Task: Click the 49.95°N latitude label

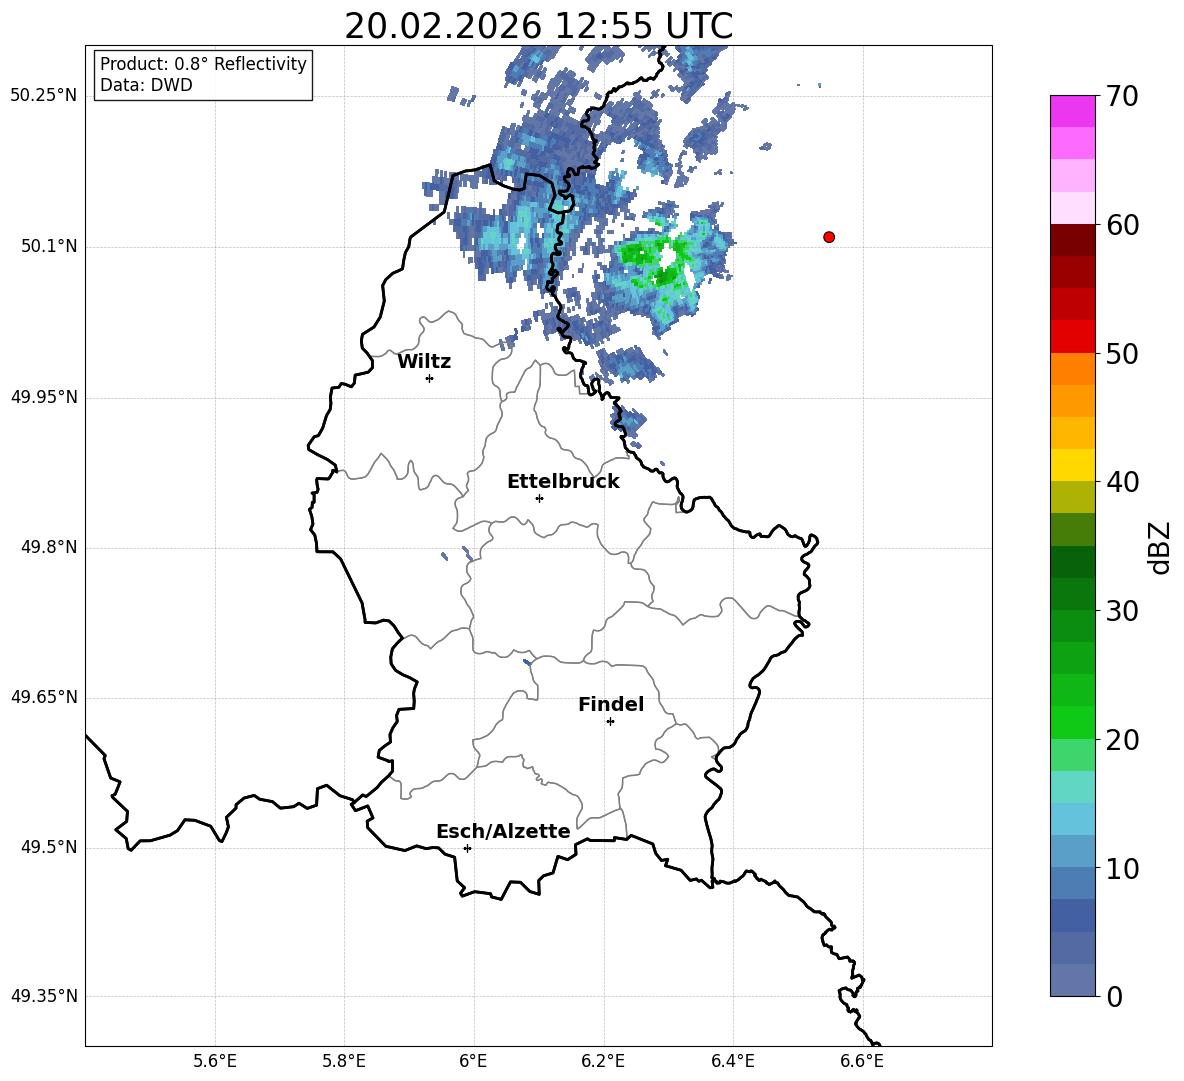Action: tap(44, 396)
